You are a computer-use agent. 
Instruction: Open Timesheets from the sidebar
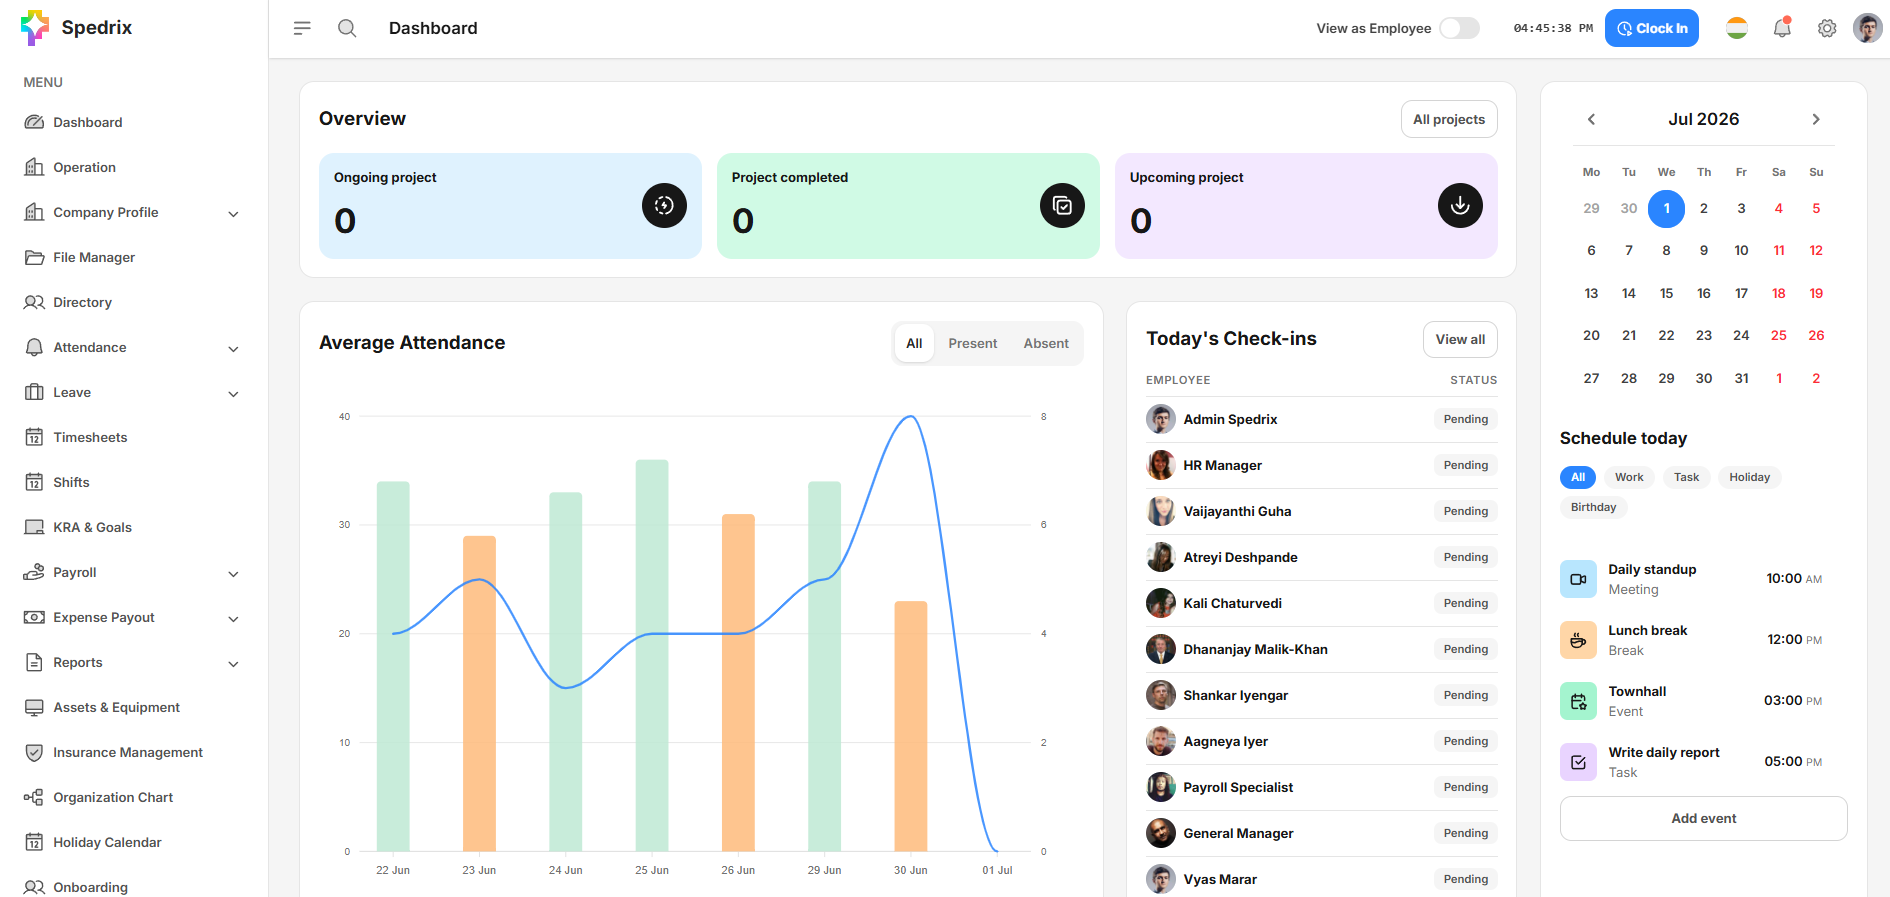(90, 437)
